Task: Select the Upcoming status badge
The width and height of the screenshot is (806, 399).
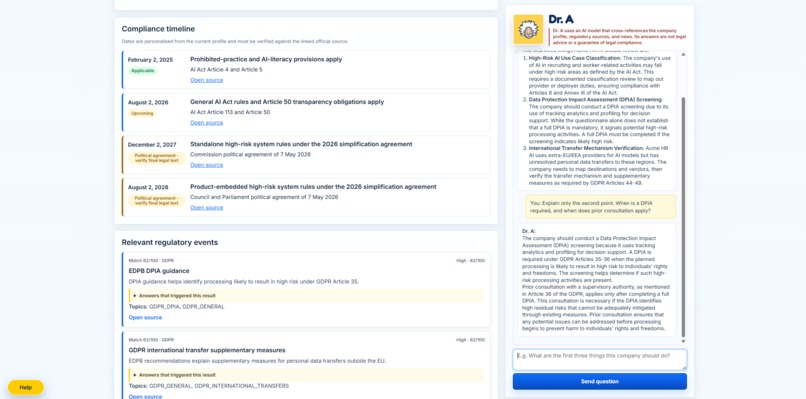Action: pyautogui.click(x=142, y=113)
